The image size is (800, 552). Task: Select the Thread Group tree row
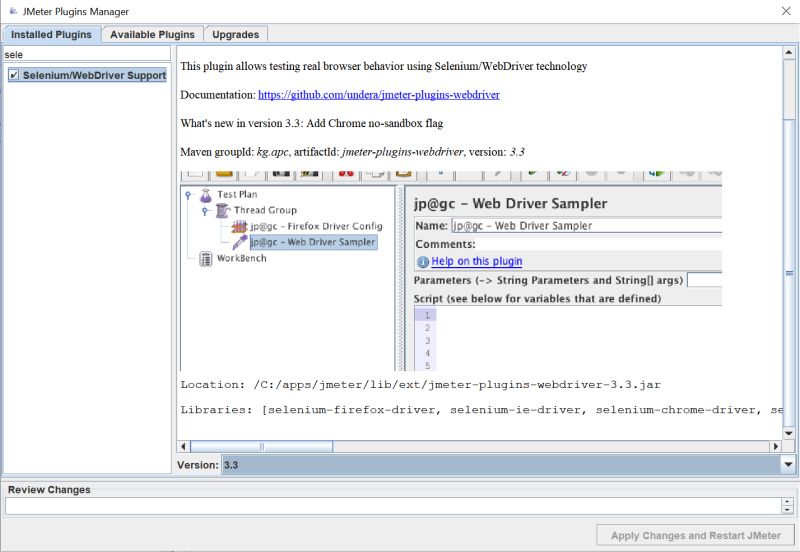point(265,210)
